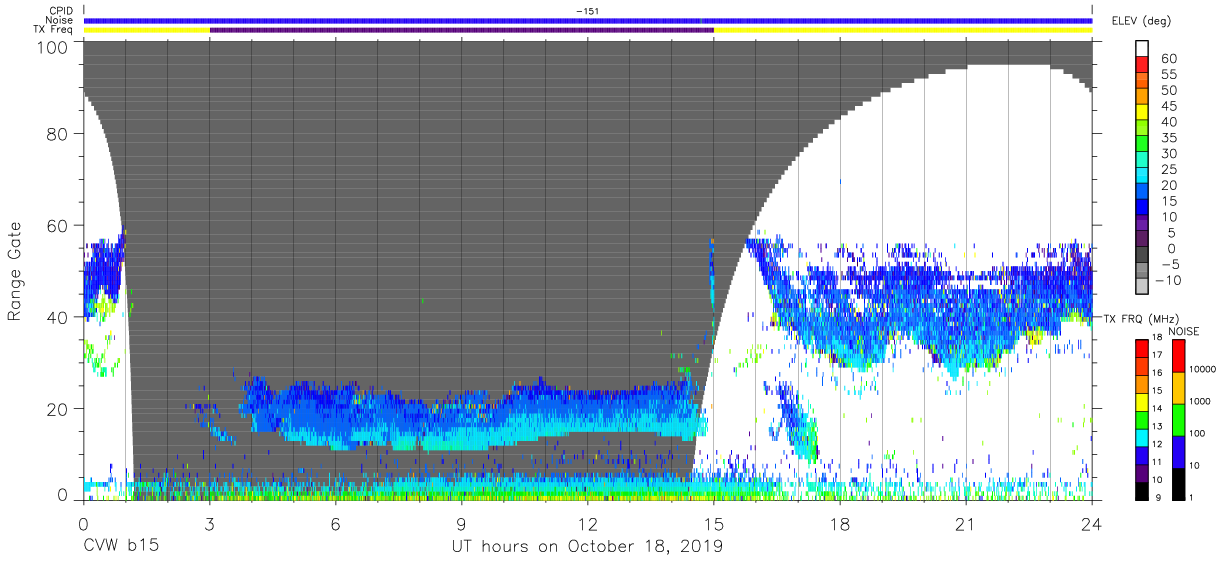Viewport: 1228px width, 567px height.
Task: Click the CVW b15 radar label
Action: click(119, 547)
